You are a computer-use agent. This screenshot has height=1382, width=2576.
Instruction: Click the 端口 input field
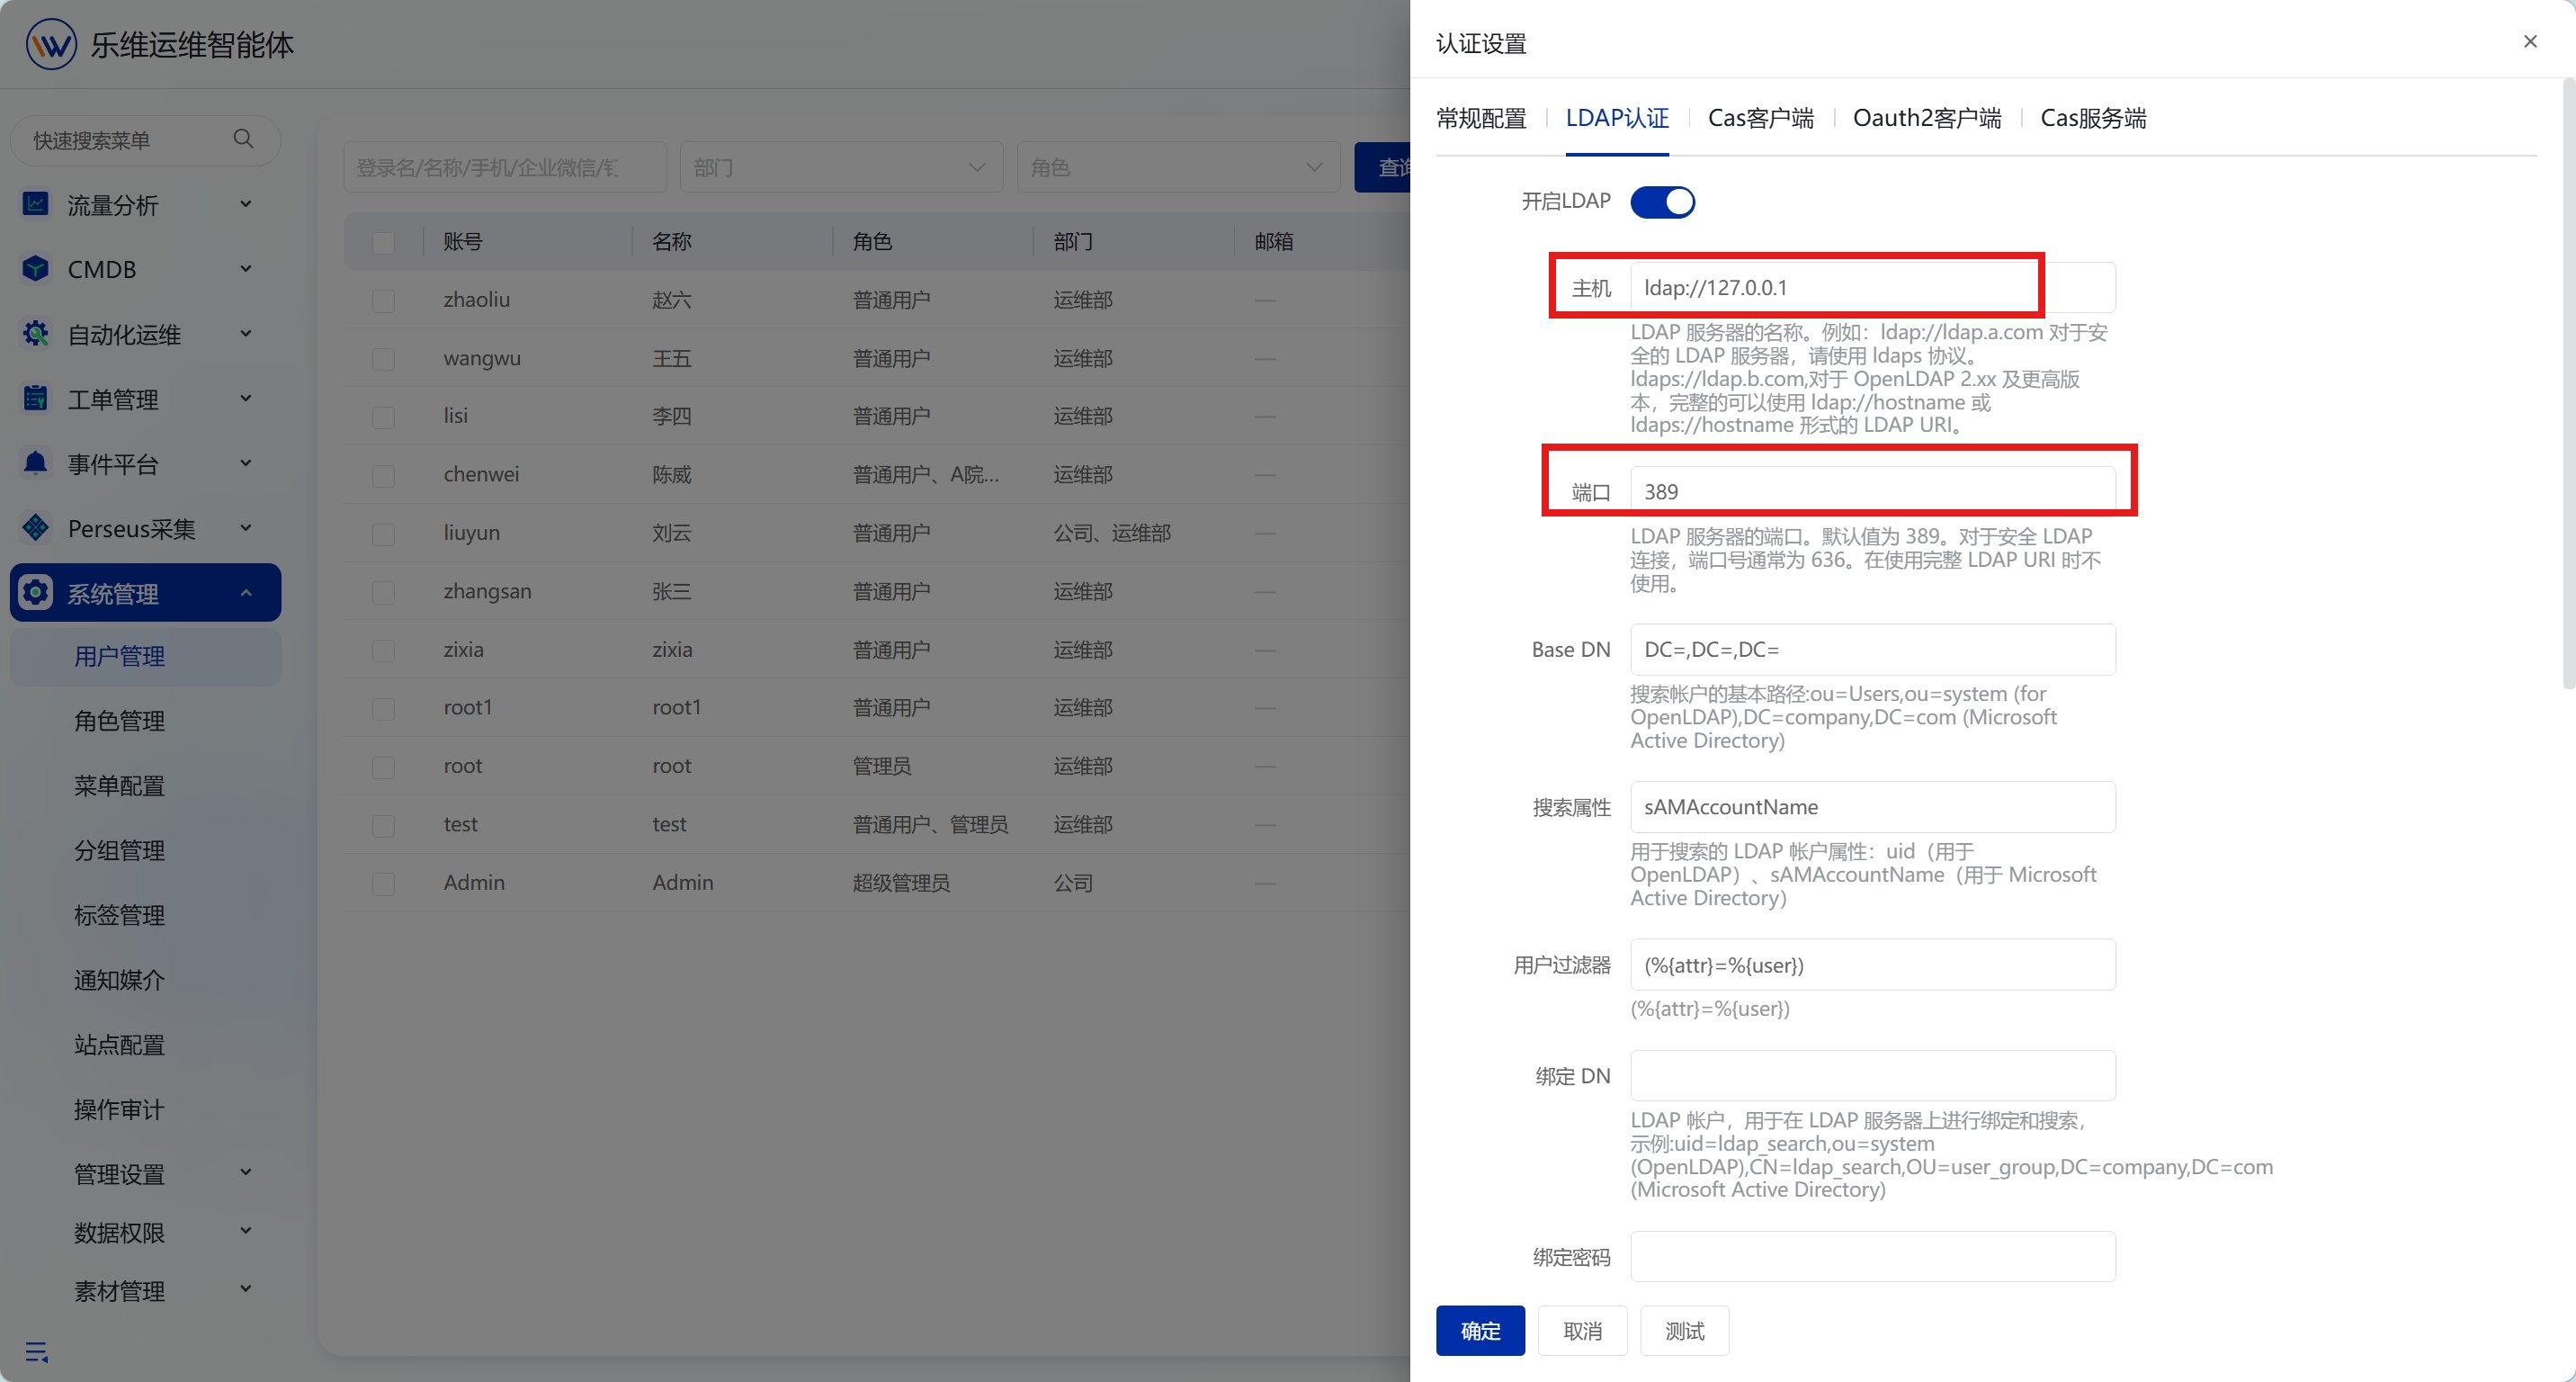pyautogui.click(x=1872, y=492)
